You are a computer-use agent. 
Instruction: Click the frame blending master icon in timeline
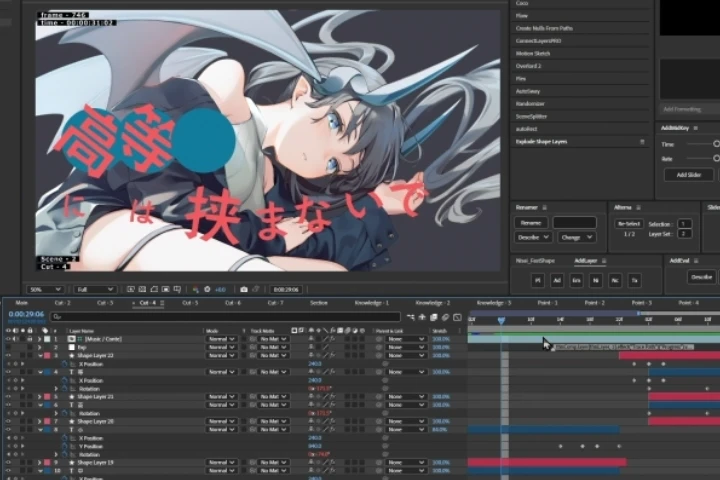(433, 317)
